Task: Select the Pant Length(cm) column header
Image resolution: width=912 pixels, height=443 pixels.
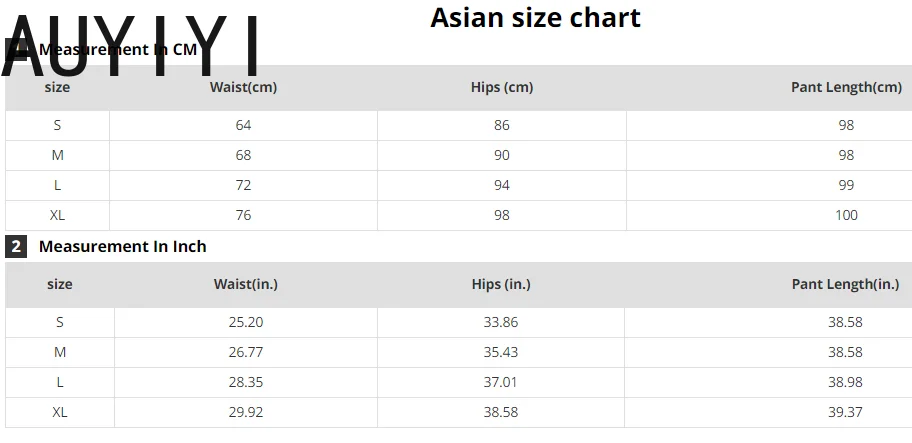Action: tap(846, 88)
